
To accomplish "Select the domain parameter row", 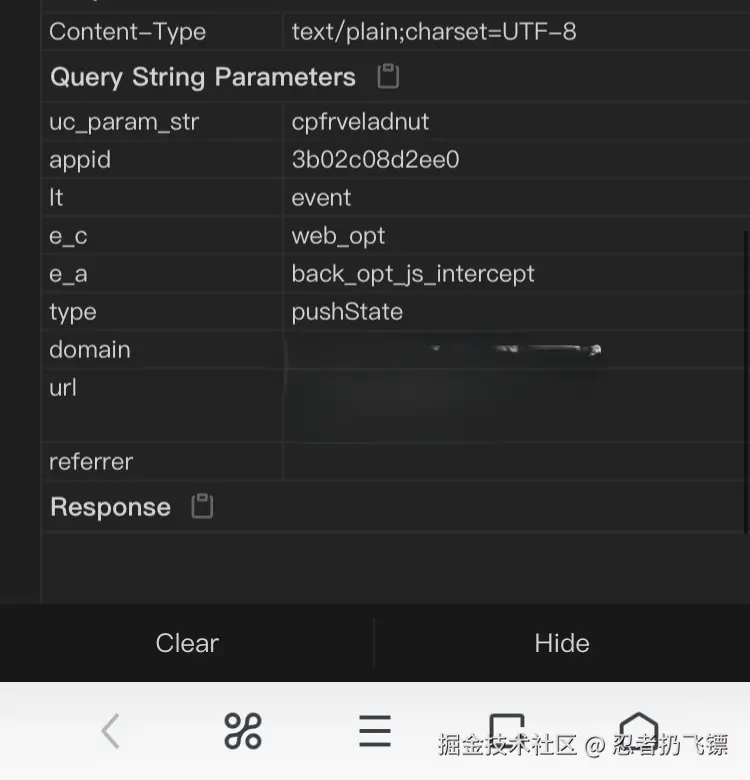I will coord(90,350).
